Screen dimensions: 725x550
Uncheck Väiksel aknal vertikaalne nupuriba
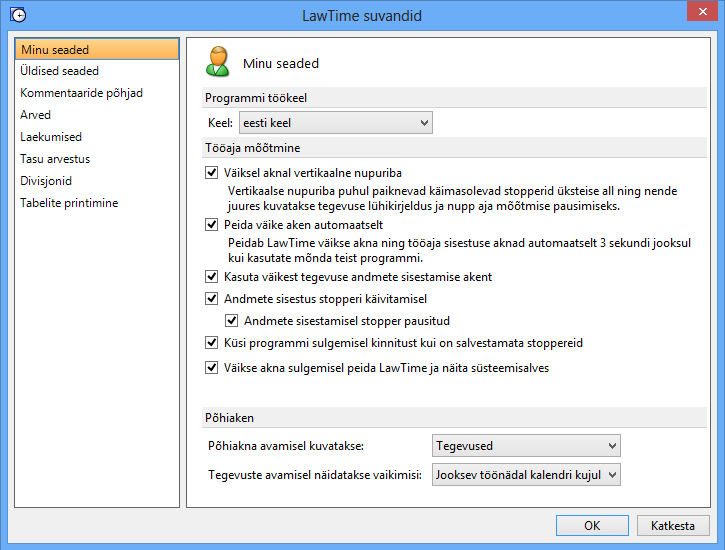pos(211,173)
